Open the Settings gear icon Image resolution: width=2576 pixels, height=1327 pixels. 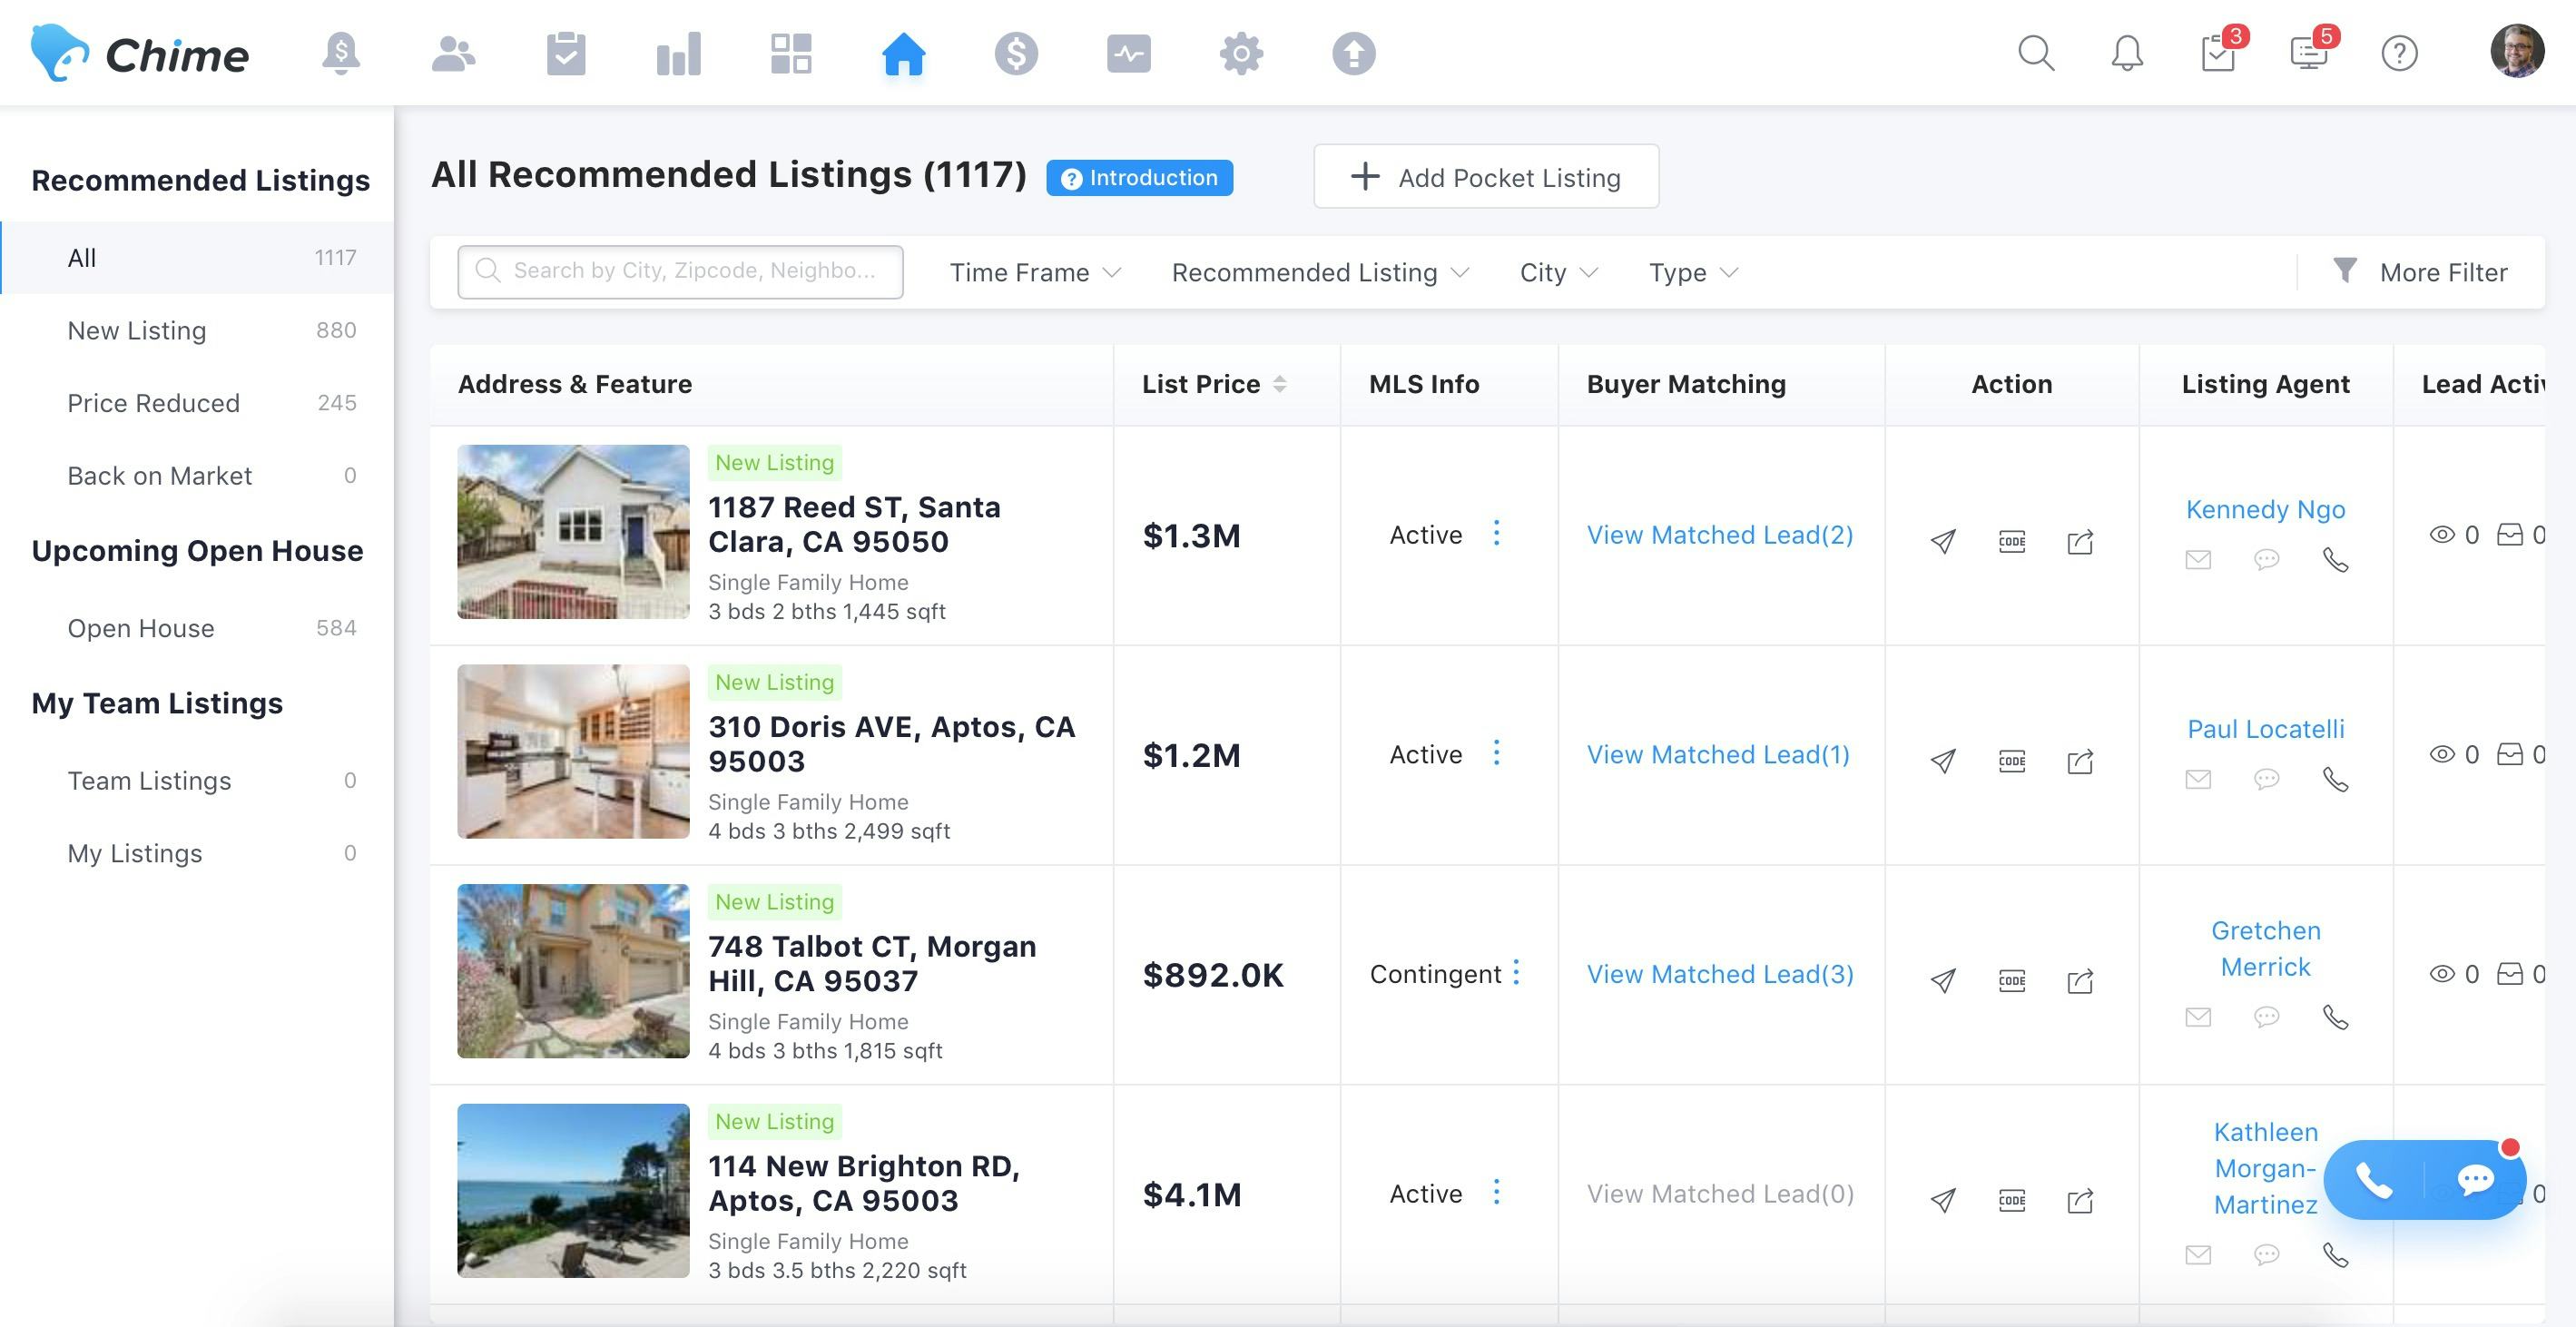(x=1241, y=53)
